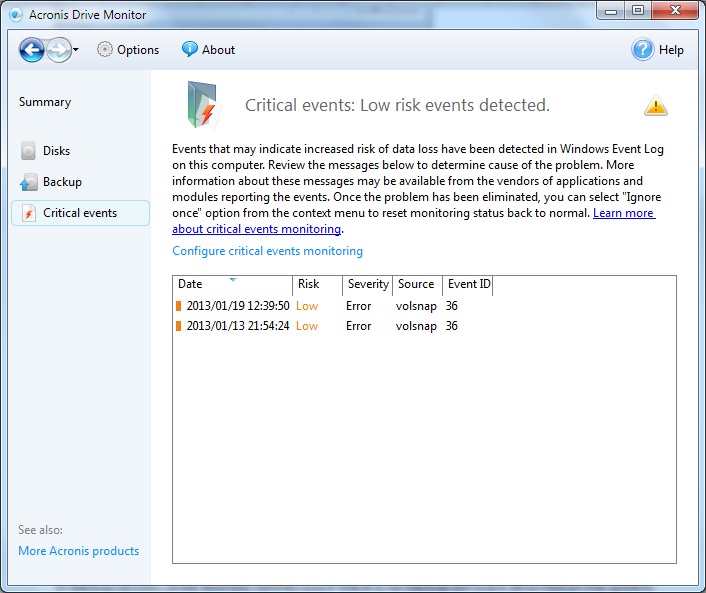706x593 pixels.
Task: Click the Date column sort arrow
Action: point(233,280)
